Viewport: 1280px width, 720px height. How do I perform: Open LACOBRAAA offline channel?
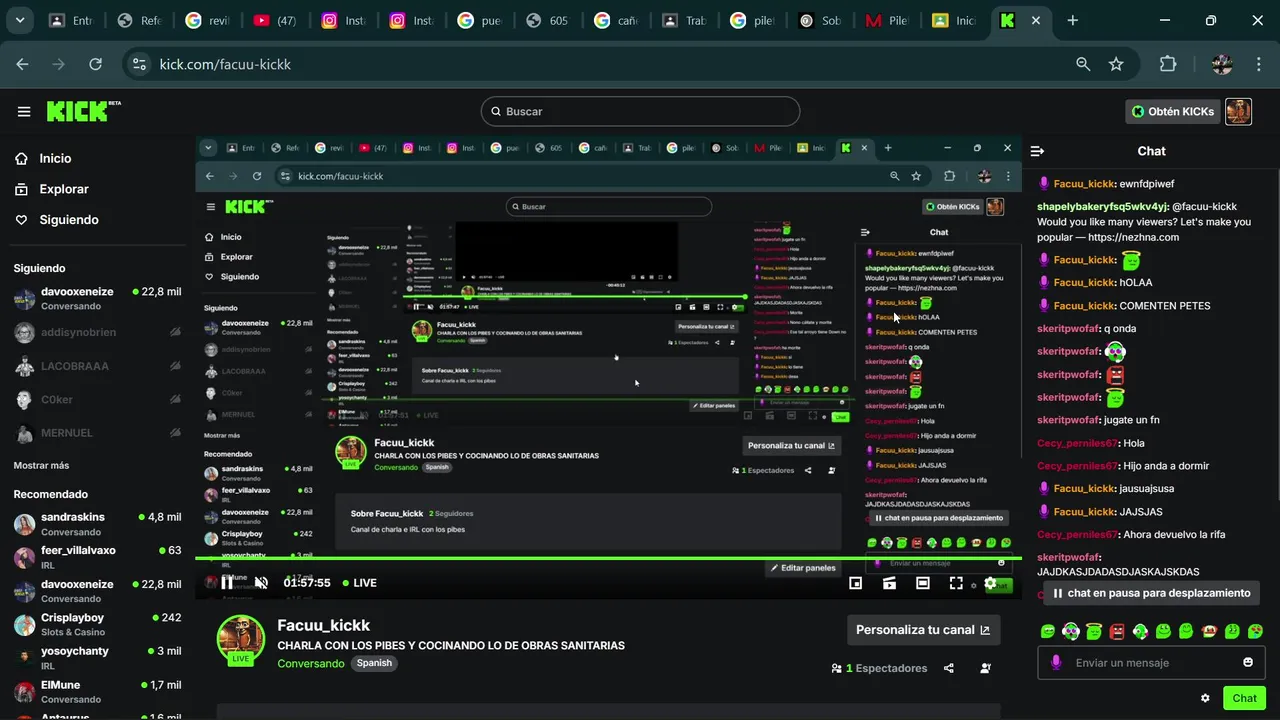[x=97, y=366]
